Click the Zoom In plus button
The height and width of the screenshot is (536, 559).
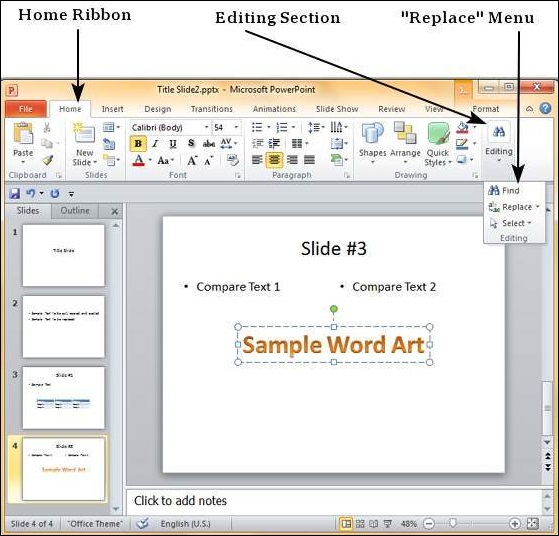(x=514, y=524)
